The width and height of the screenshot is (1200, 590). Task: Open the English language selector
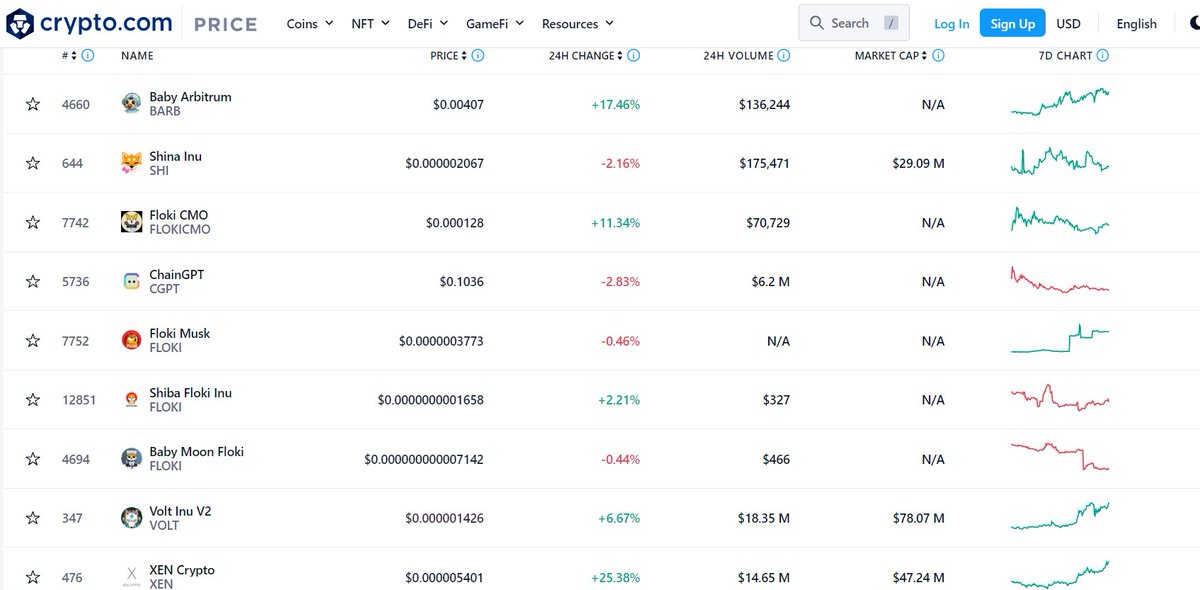pos(1136,23)
